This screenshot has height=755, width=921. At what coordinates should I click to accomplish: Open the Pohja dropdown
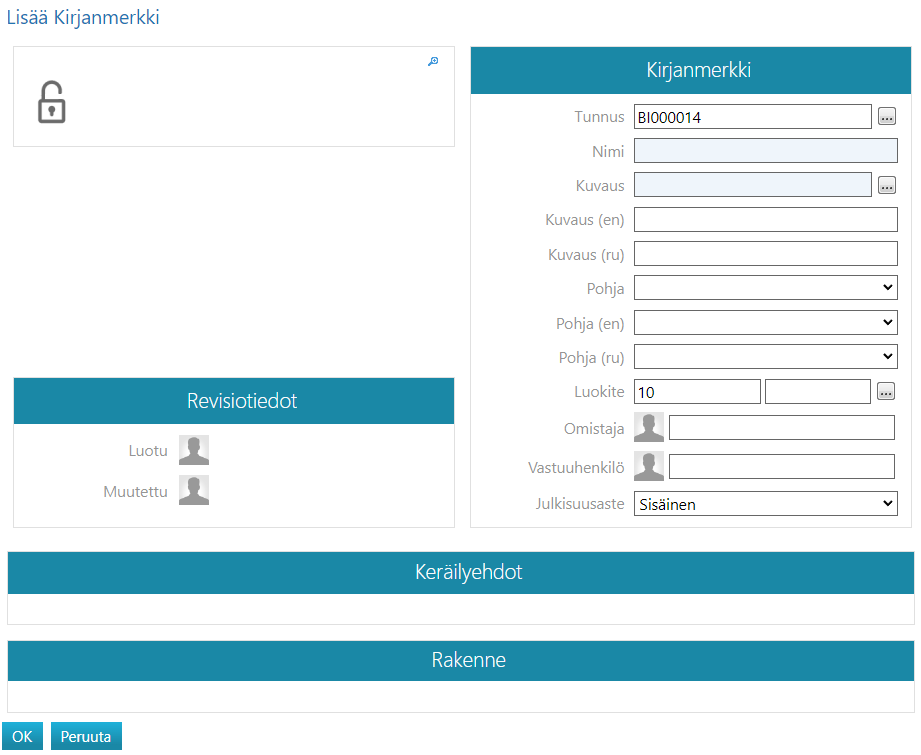[765, 288]
